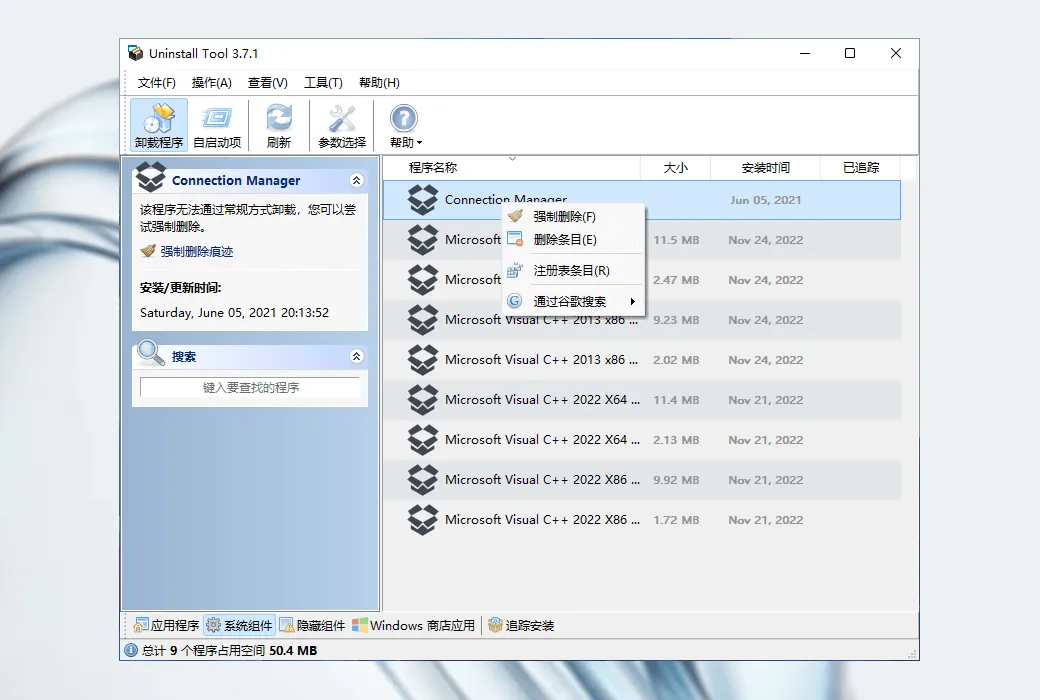Click icon of the 9.92 MB program row
This screenshot has width=1040, height=700.
[x=422, y=480]
